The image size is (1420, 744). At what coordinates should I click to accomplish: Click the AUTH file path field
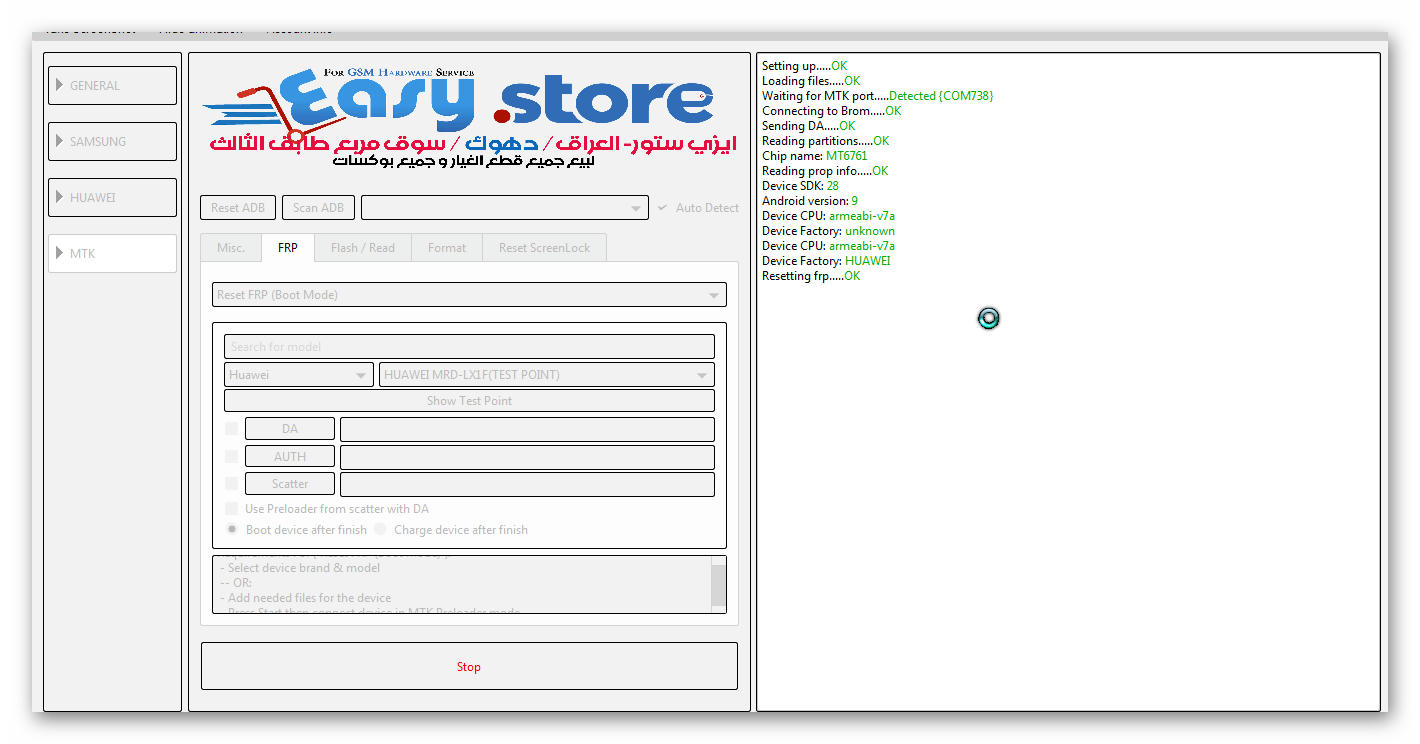(x=527, y=457)
